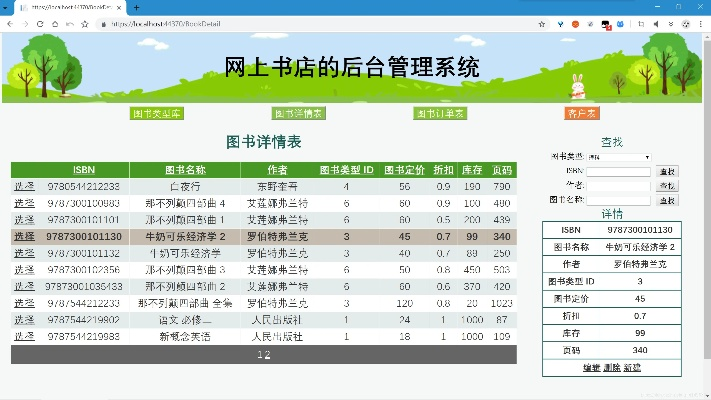
Task: Open the orange 客户表 navigation tab
Action: [581, 114]
